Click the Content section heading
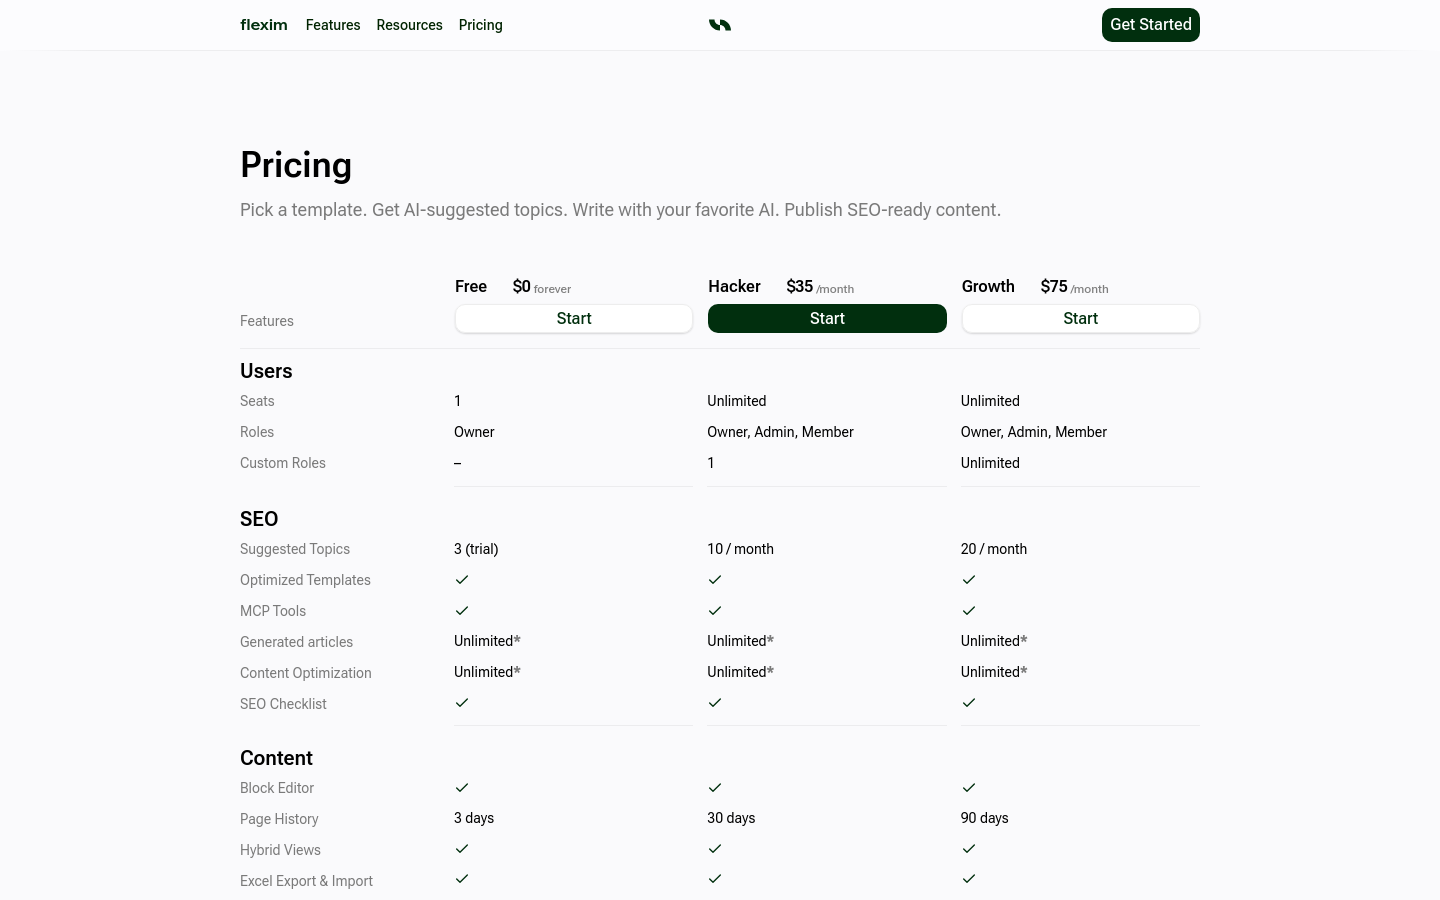The image size is (1440, 900). [x=276, y=758]
